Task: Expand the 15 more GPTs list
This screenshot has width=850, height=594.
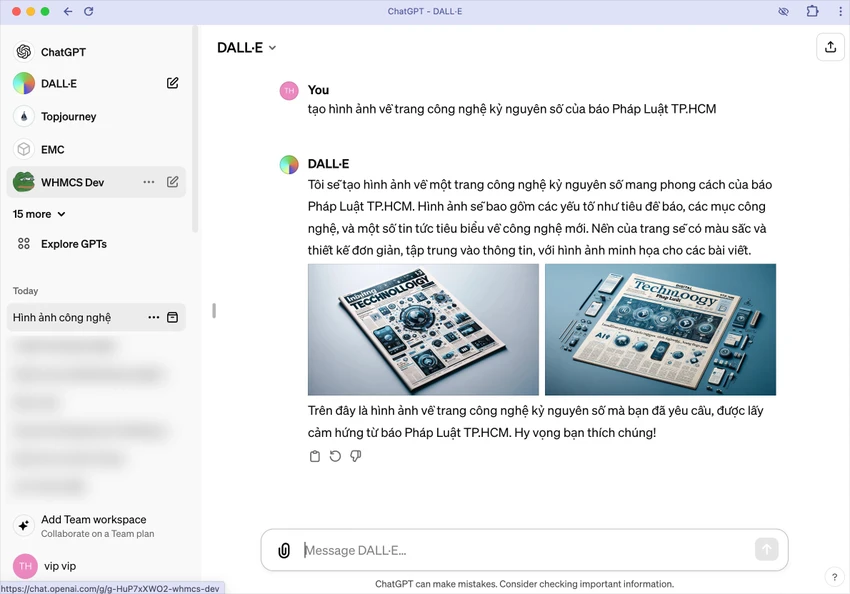Action: (x=39, y=214)
